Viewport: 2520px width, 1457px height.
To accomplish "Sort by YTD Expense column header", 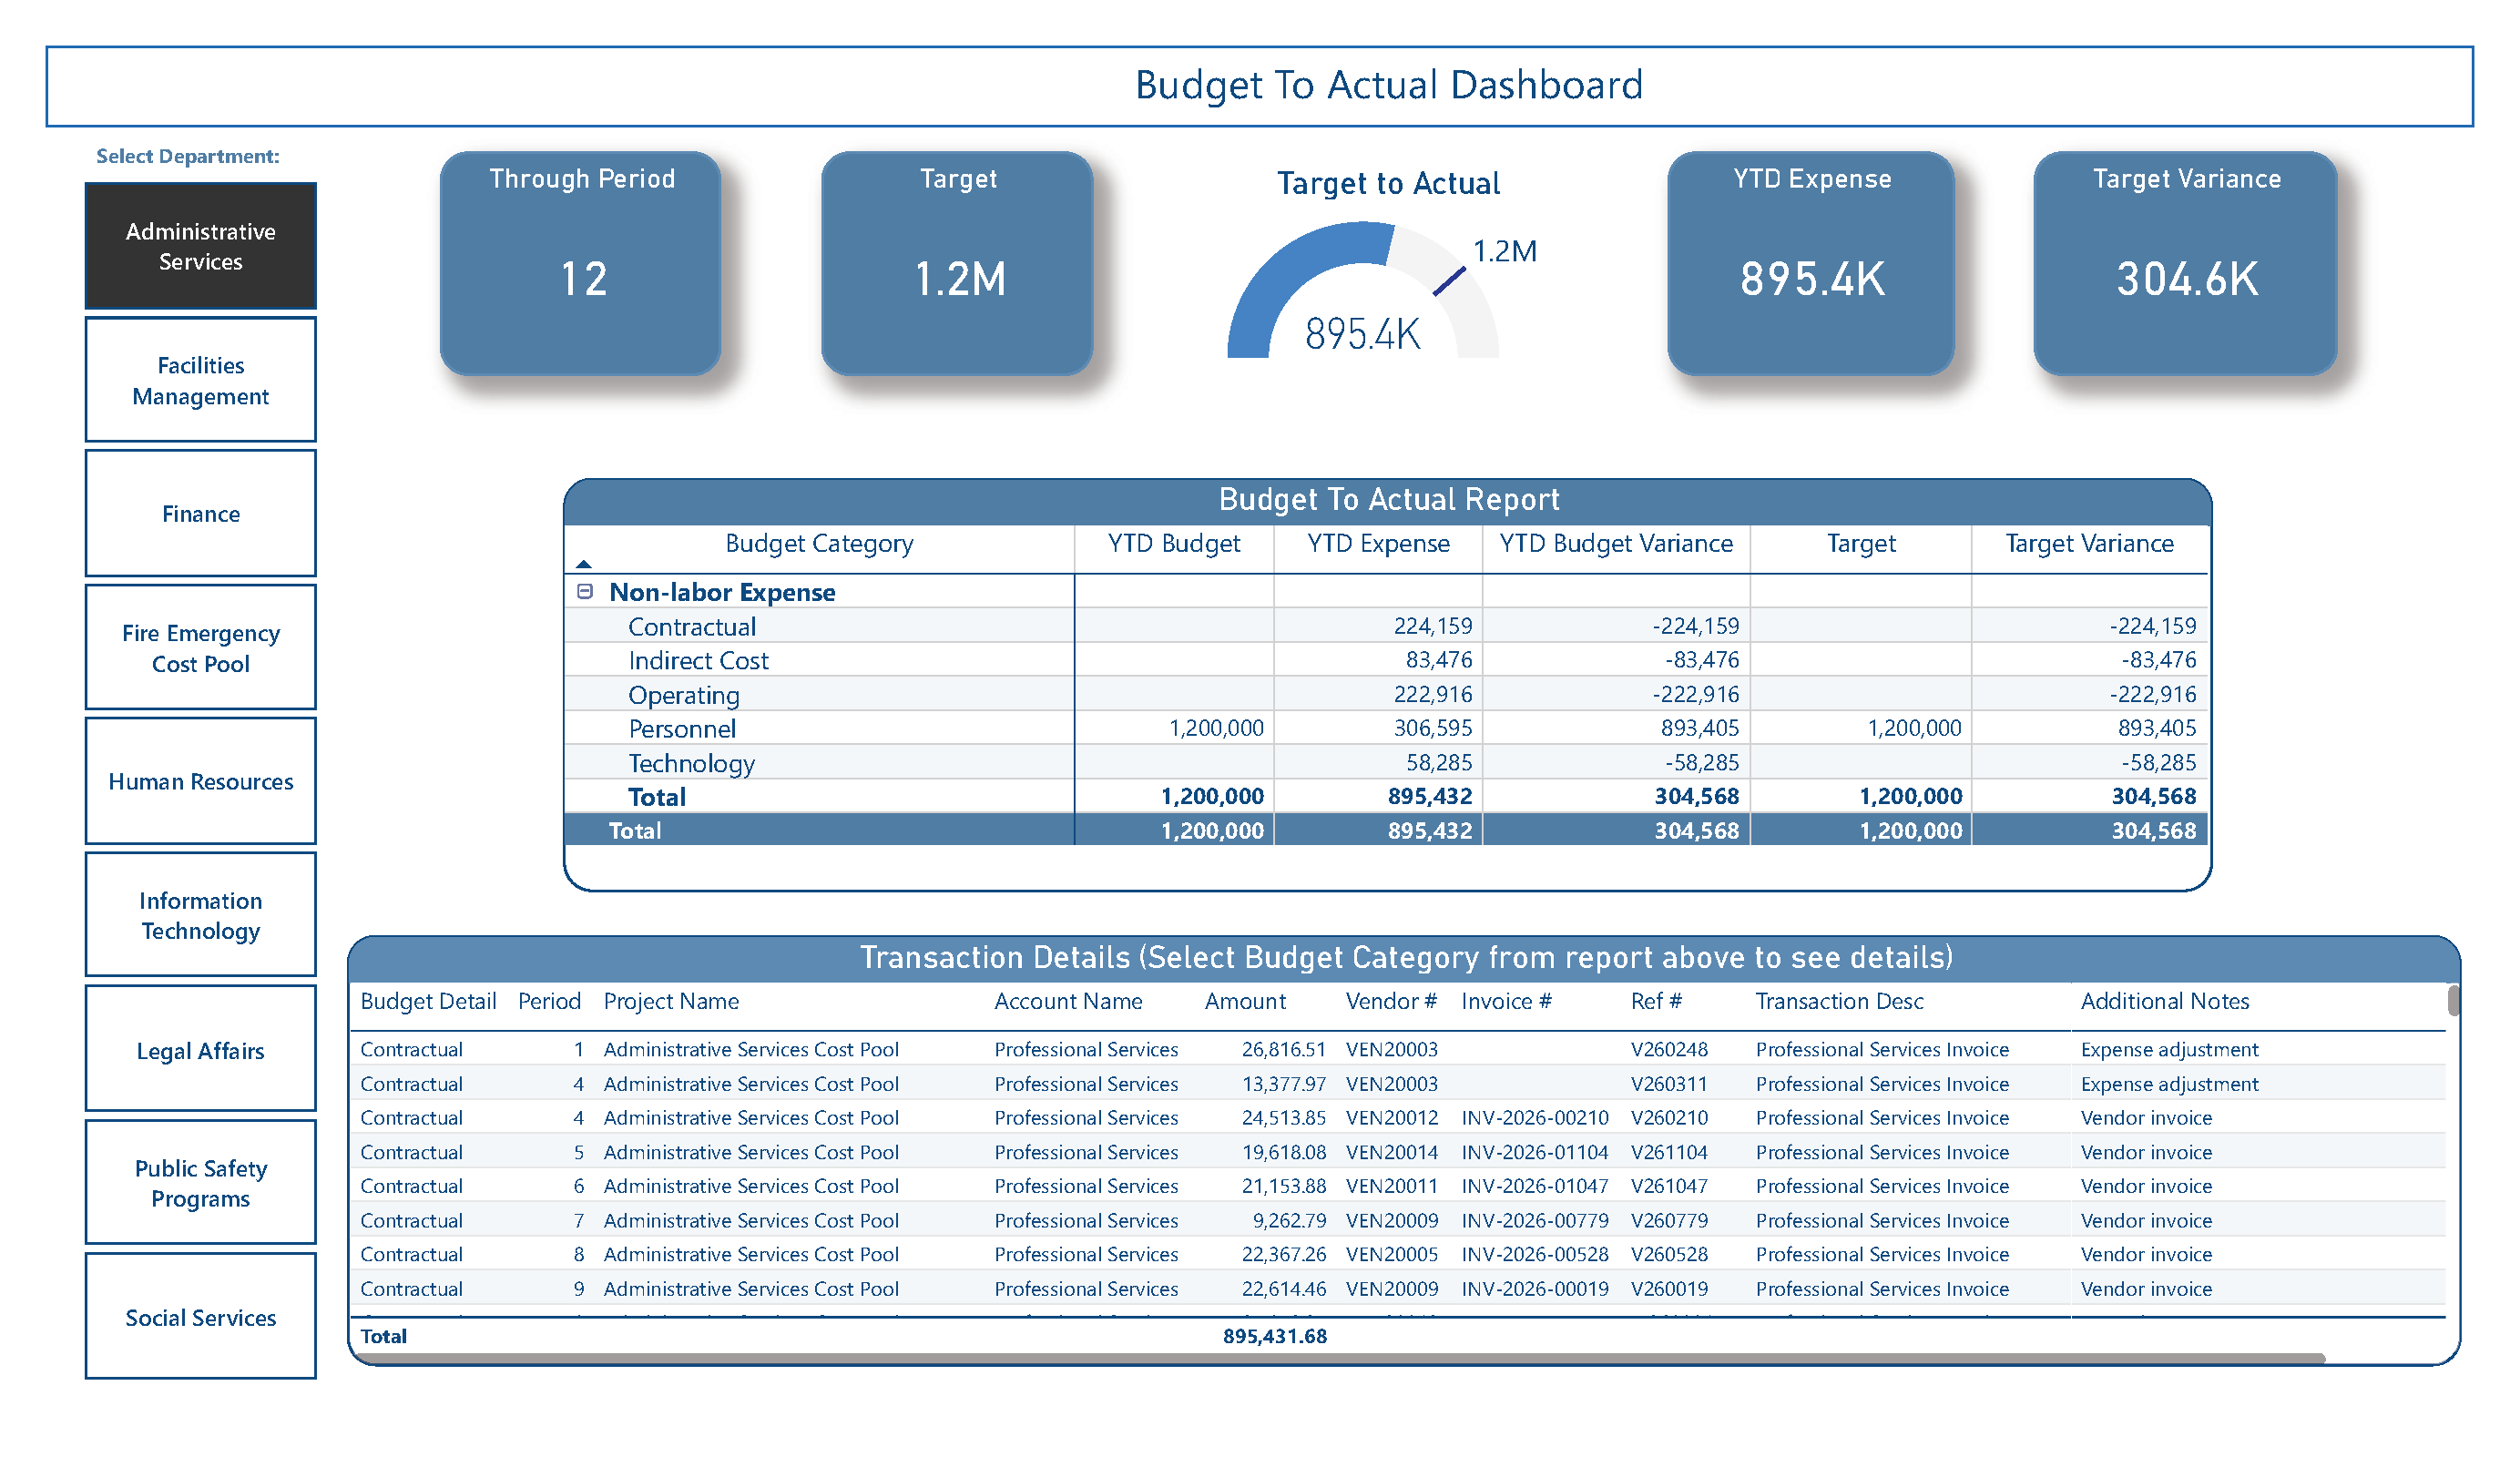I will (1378, 543).
